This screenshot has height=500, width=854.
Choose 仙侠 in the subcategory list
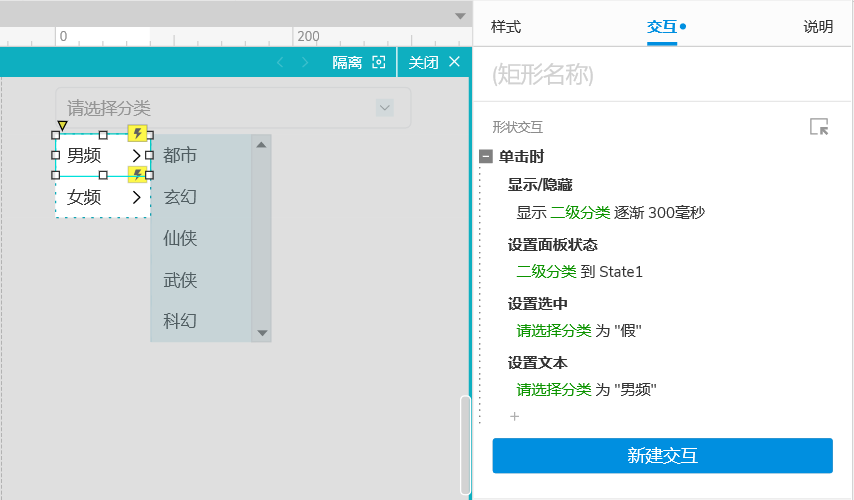coord(180,238)
